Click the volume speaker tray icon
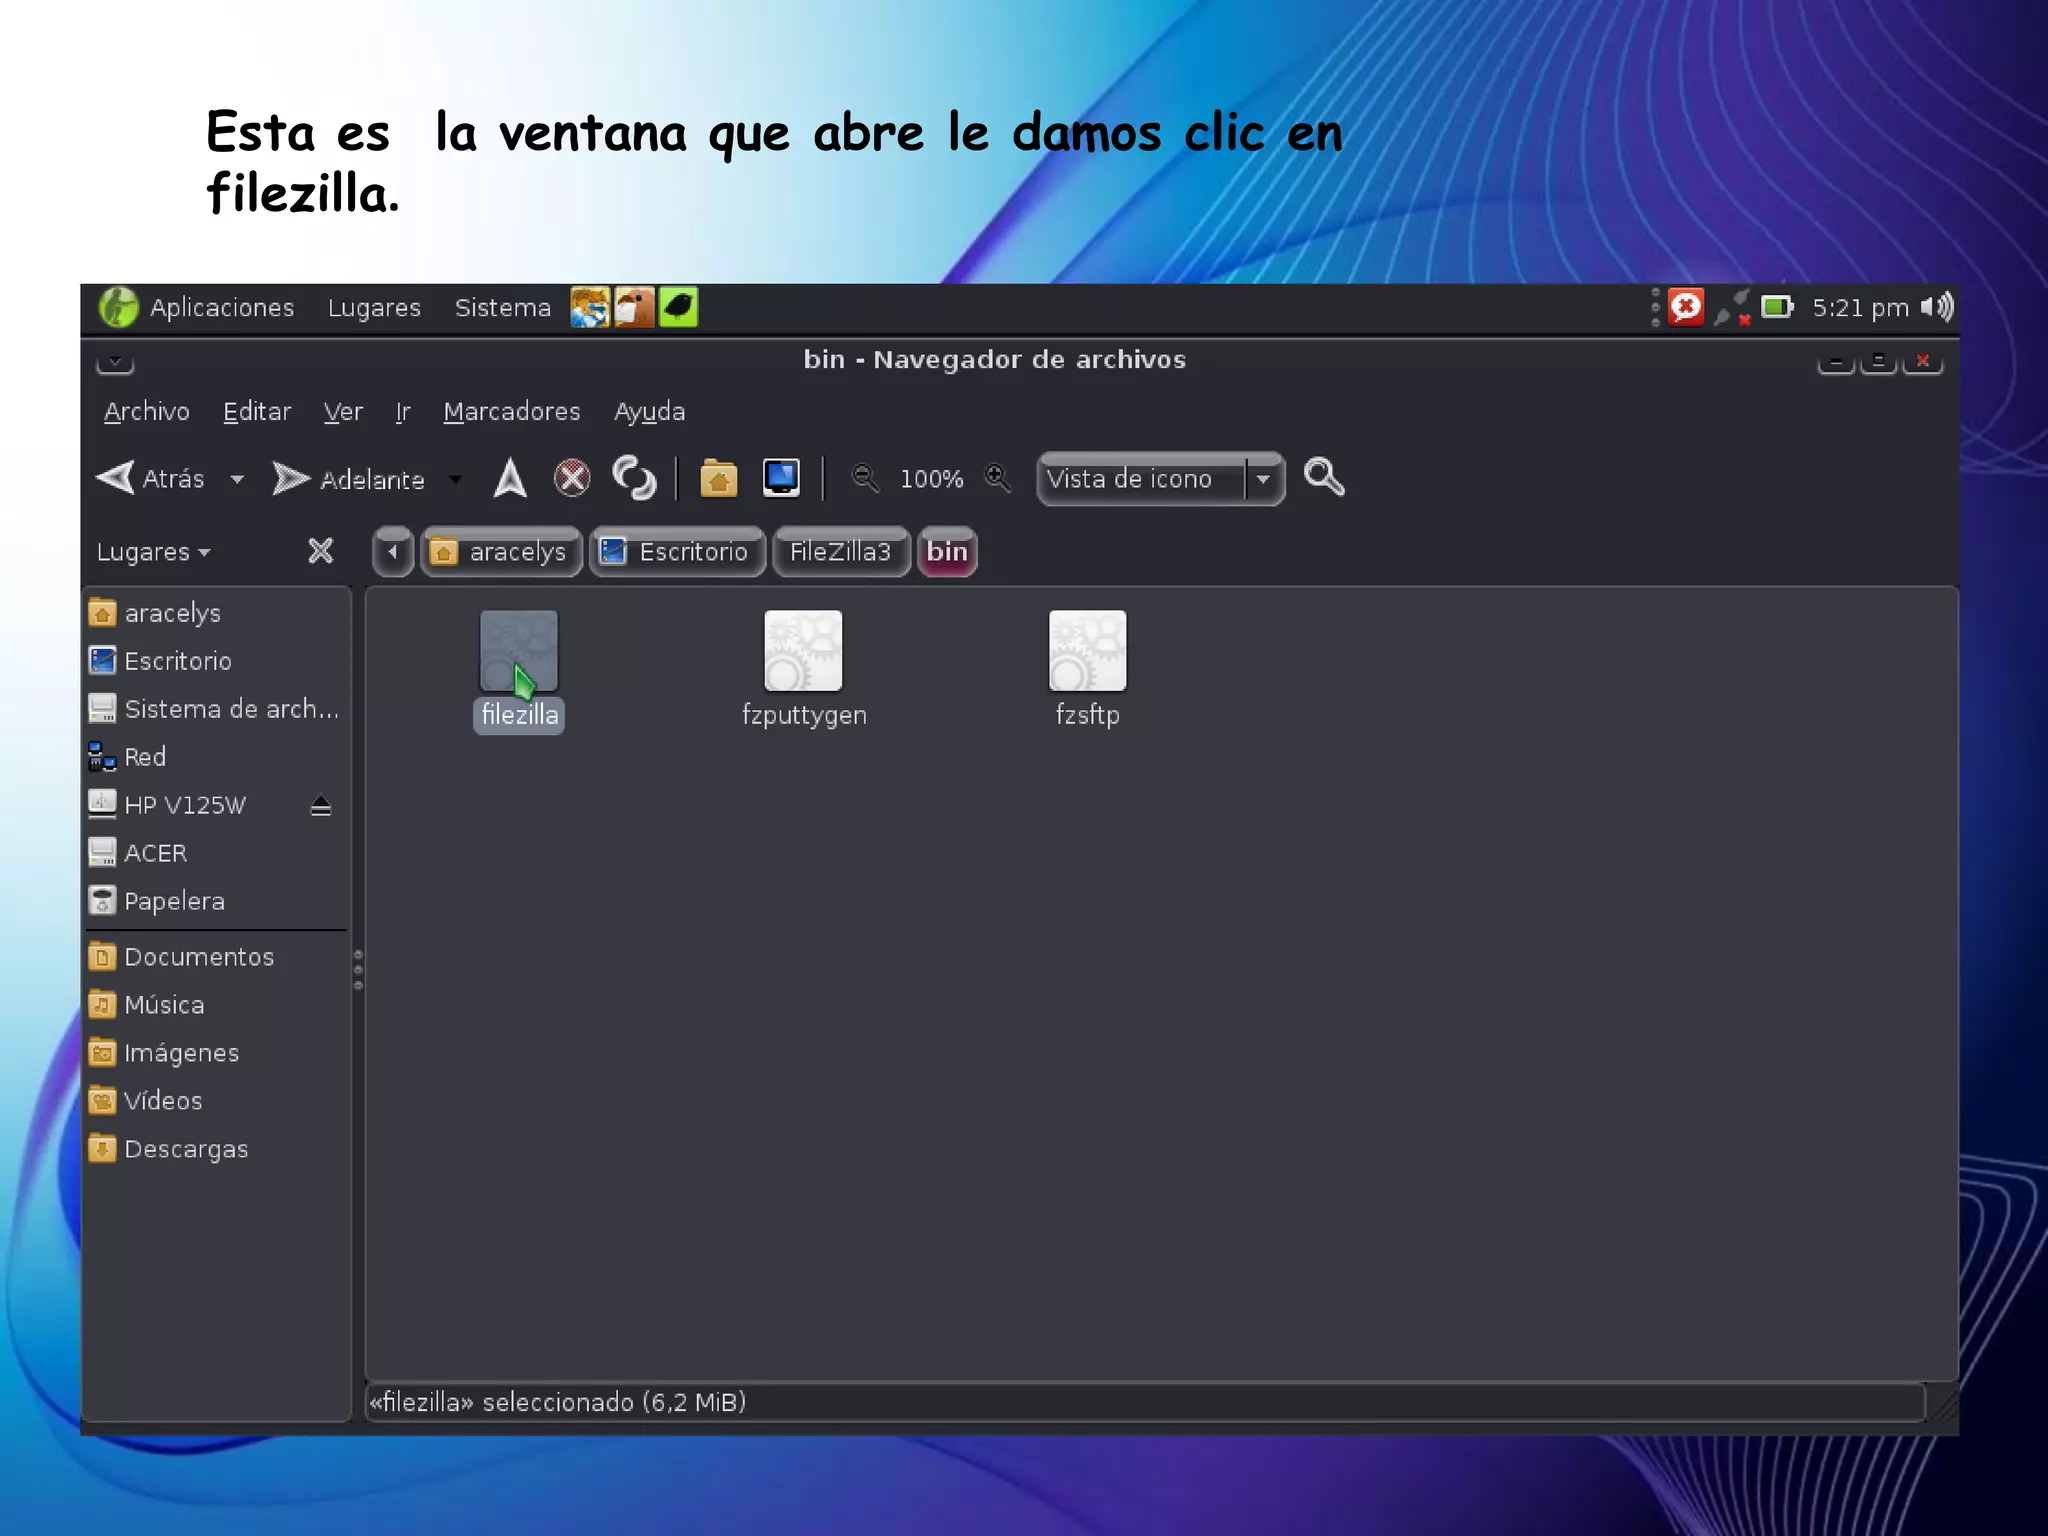This screenshot has height=1536, width=2048. coord(1937,307)
